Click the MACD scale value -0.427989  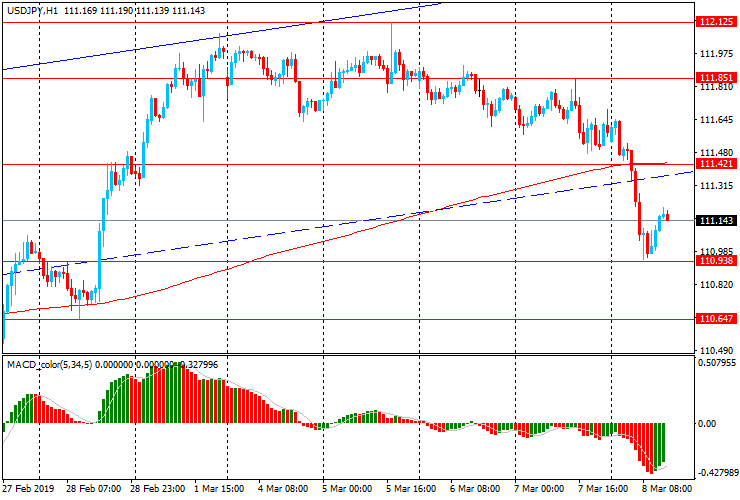[717, 473]
